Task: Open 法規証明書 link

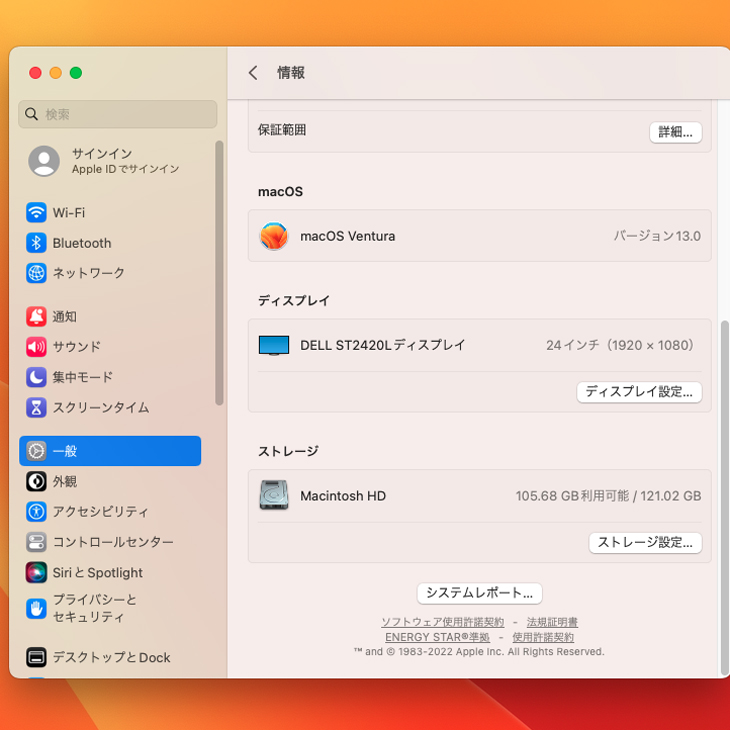Action: click(552, 622)
